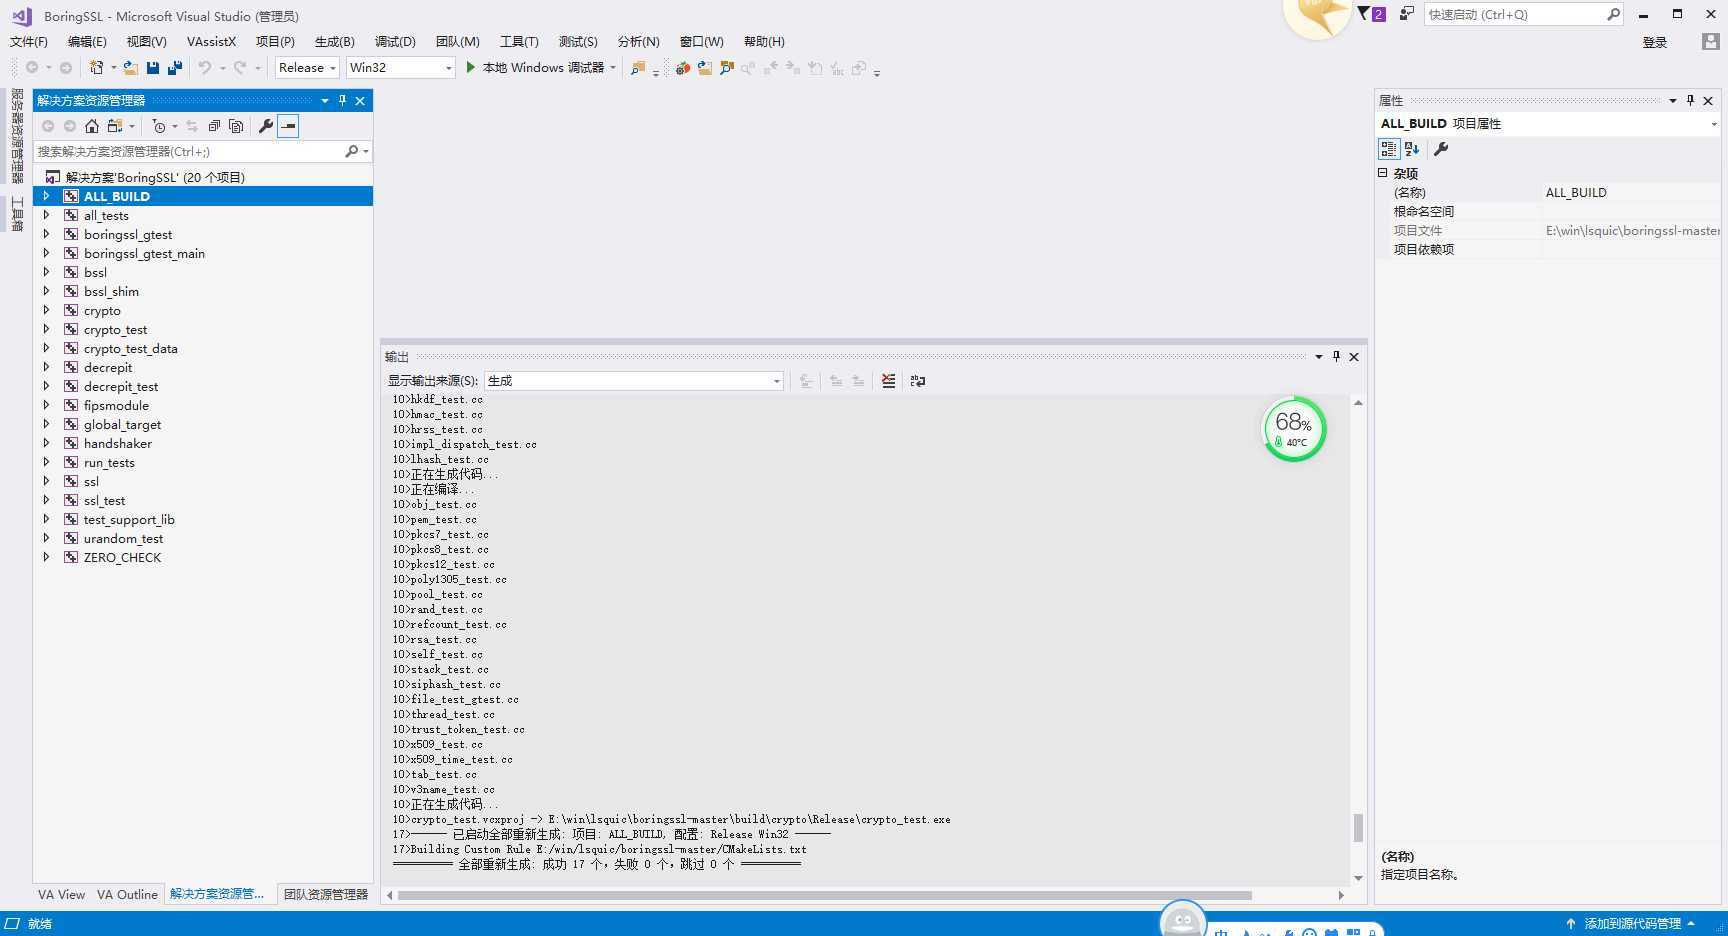Click the Solution Explorer search input
This screenshot has width=1728, height=936.
pos(188,151)
